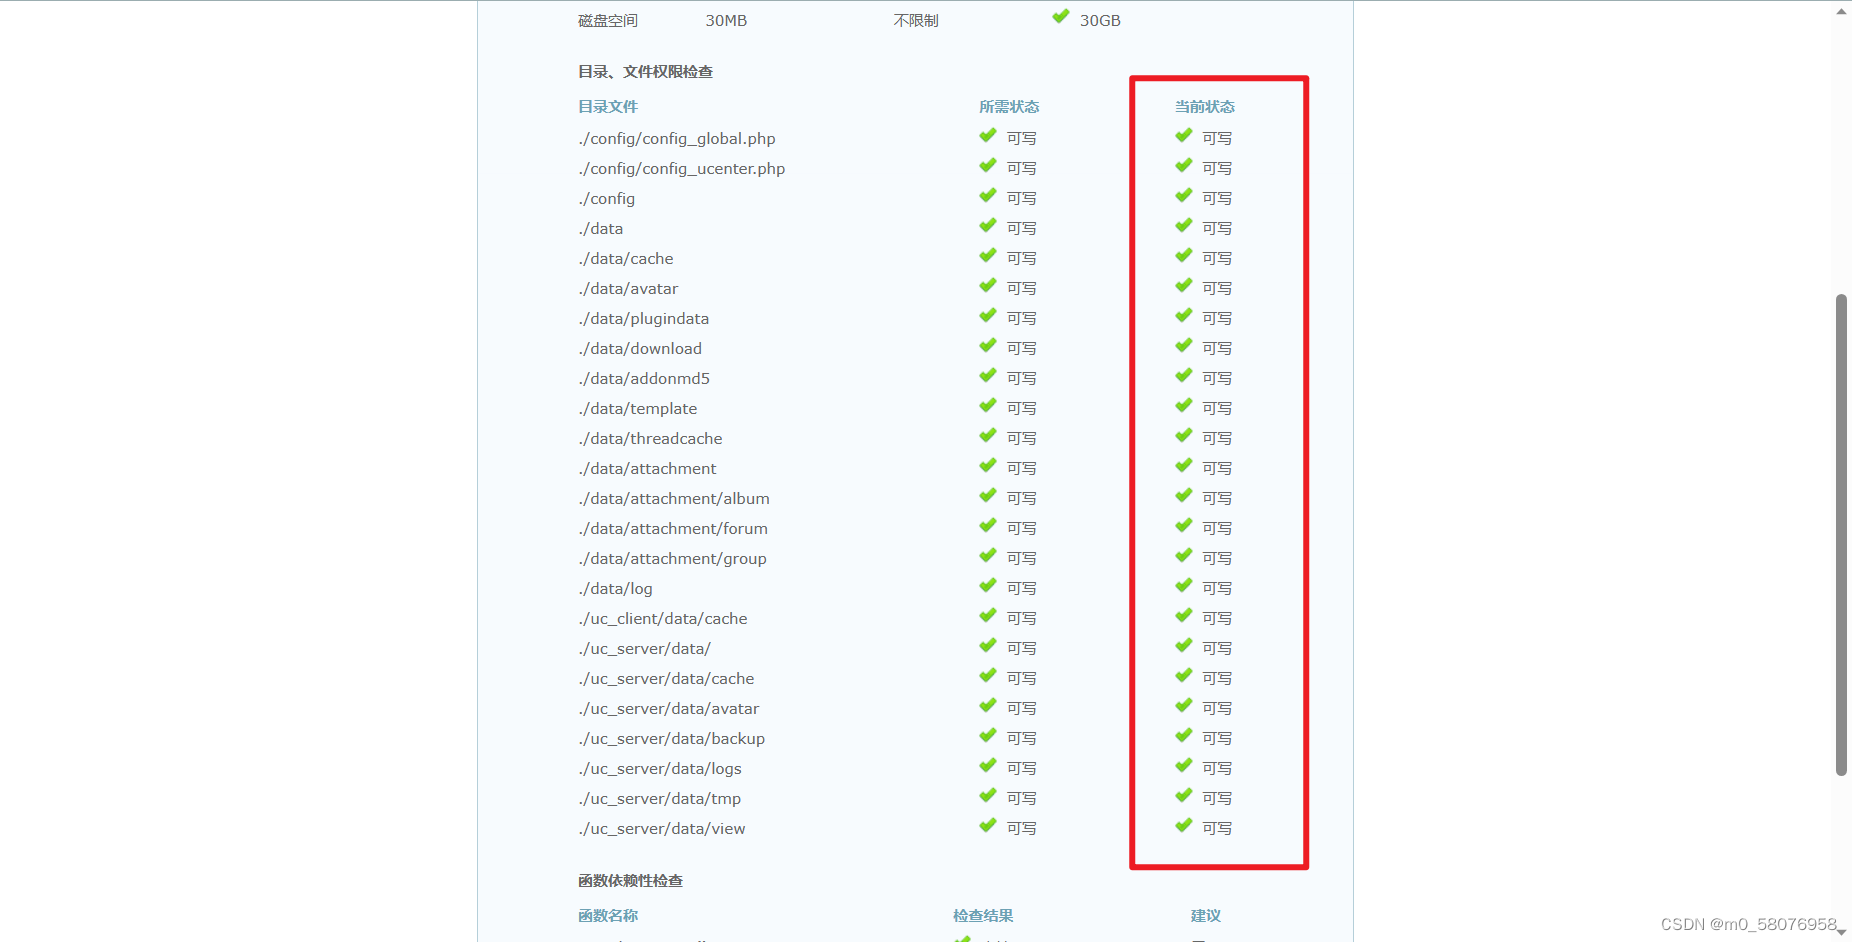Click the required-status checkmark for ./uc_server/data/avatar
Image resolution: width=1852 pixels, height=942 pixels.
point(988,705)
